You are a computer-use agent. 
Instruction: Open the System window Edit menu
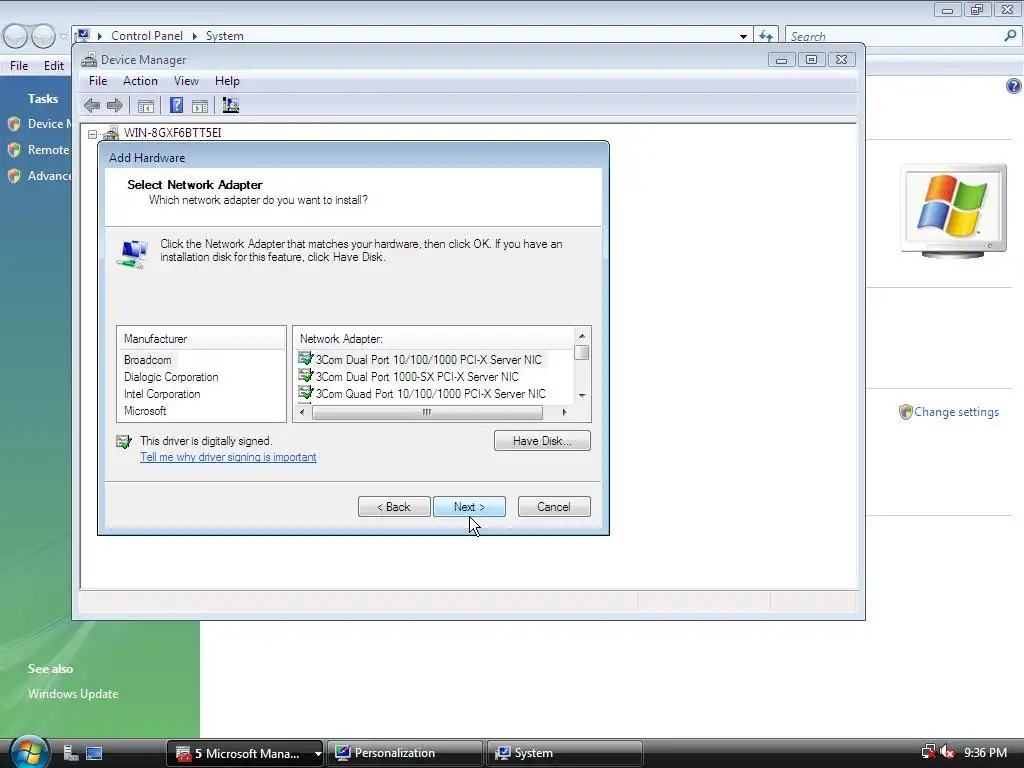point(54,66)
